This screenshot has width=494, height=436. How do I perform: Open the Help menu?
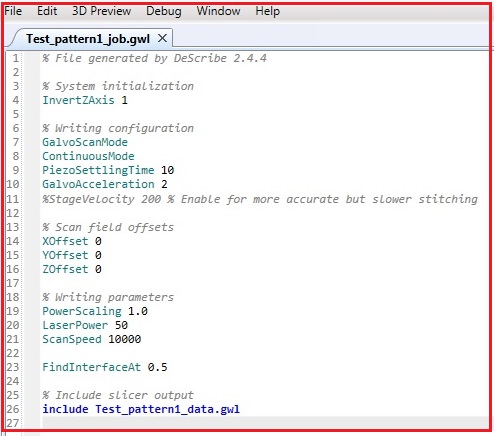tap(268, 11)
